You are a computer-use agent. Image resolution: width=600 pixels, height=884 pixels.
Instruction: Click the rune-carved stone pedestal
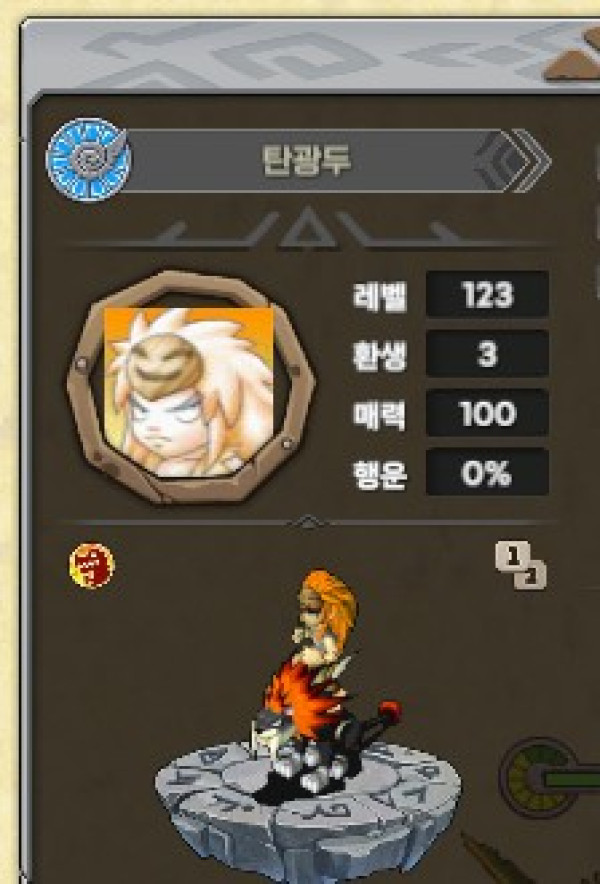point(308,812)
